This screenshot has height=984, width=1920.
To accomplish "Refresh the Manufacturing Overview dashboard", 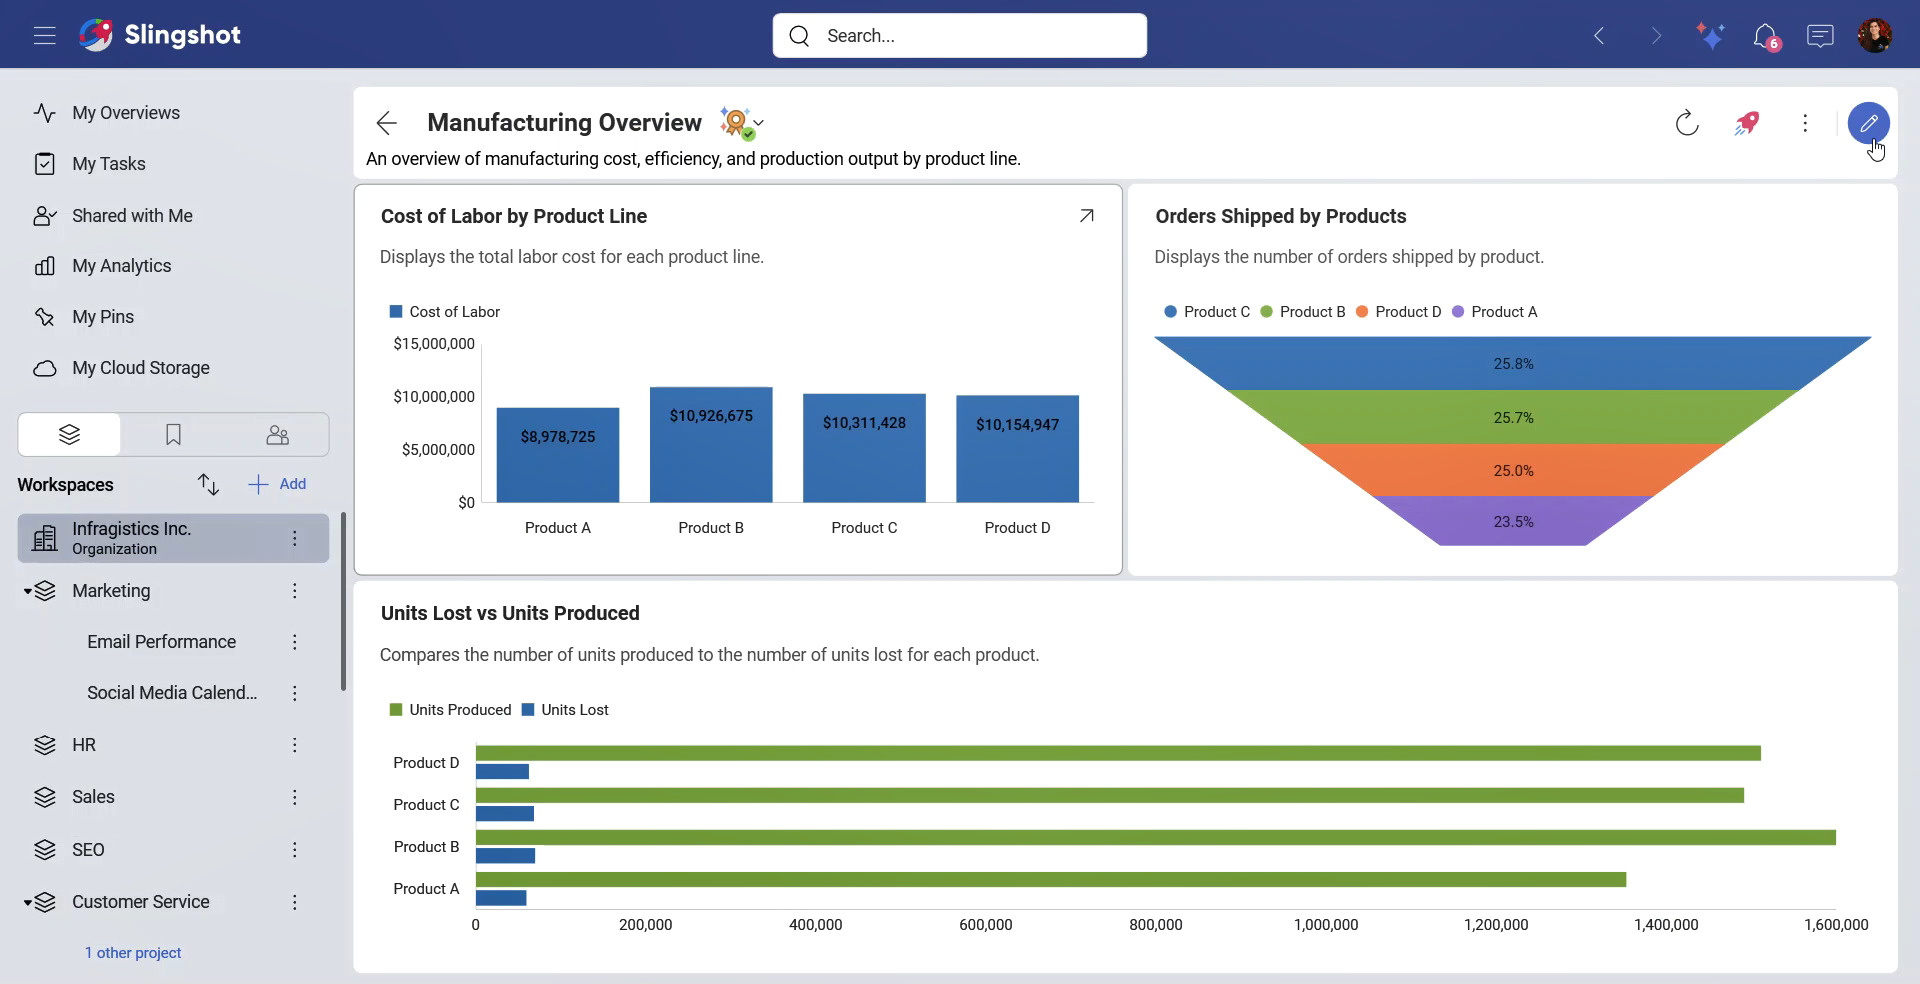I will tap(1687, 123).
